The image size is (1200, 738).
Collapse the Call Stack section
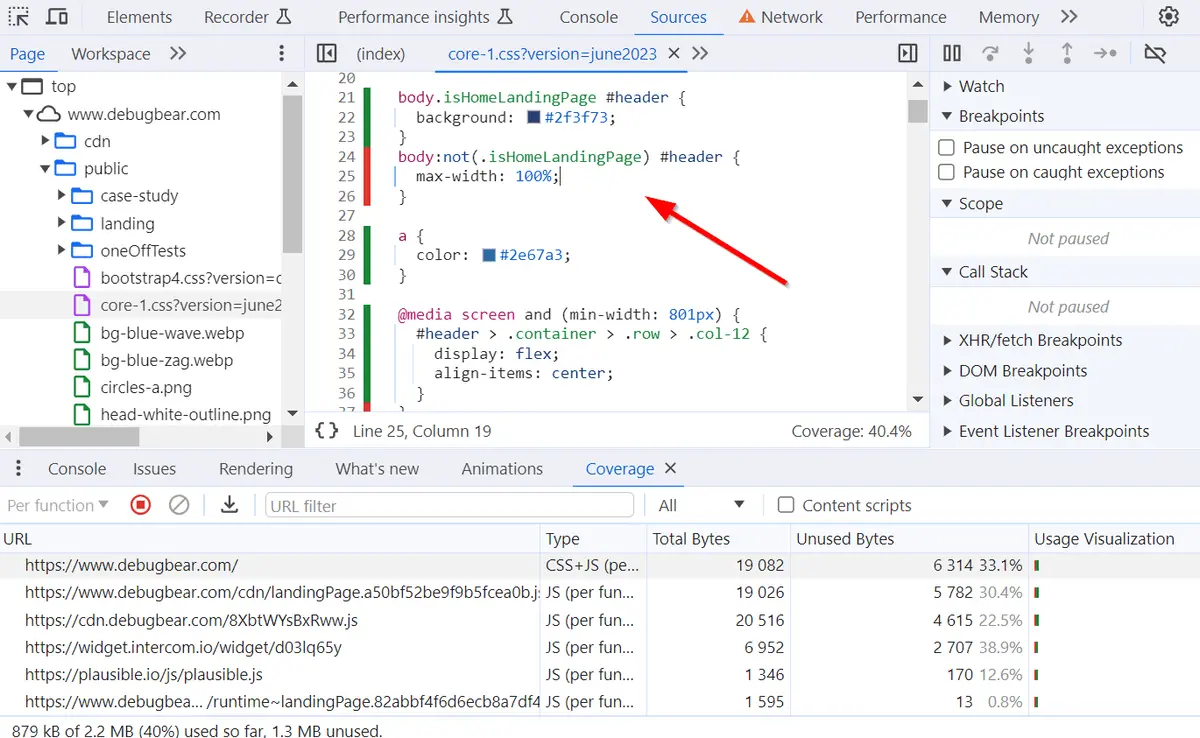click(947, 272)
